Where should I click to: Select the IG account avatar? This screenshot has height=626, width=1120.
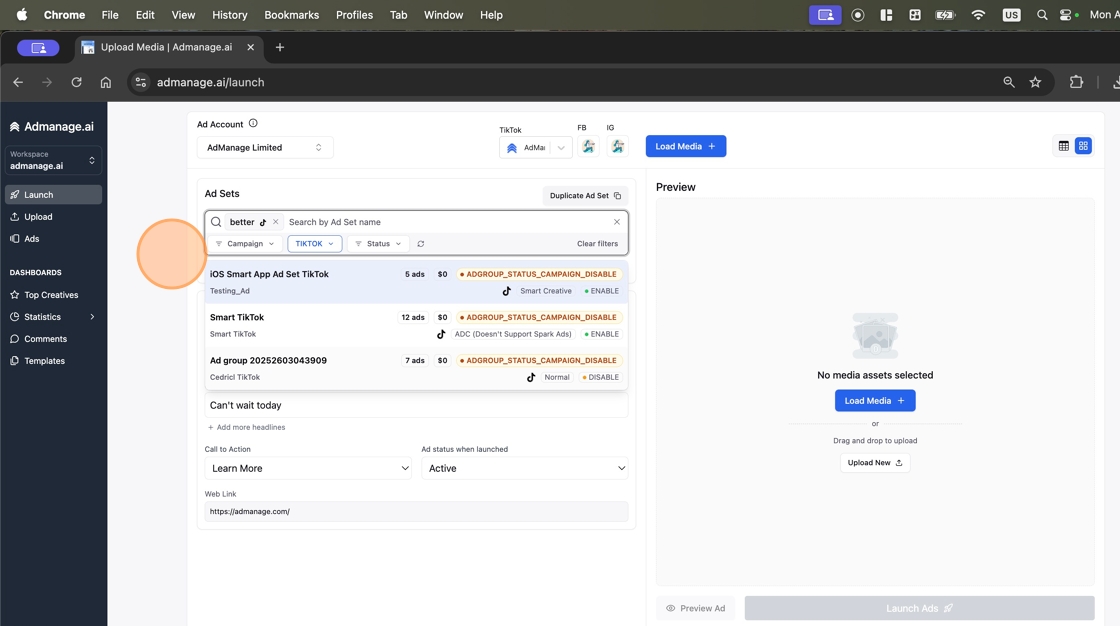pos(617,147)
